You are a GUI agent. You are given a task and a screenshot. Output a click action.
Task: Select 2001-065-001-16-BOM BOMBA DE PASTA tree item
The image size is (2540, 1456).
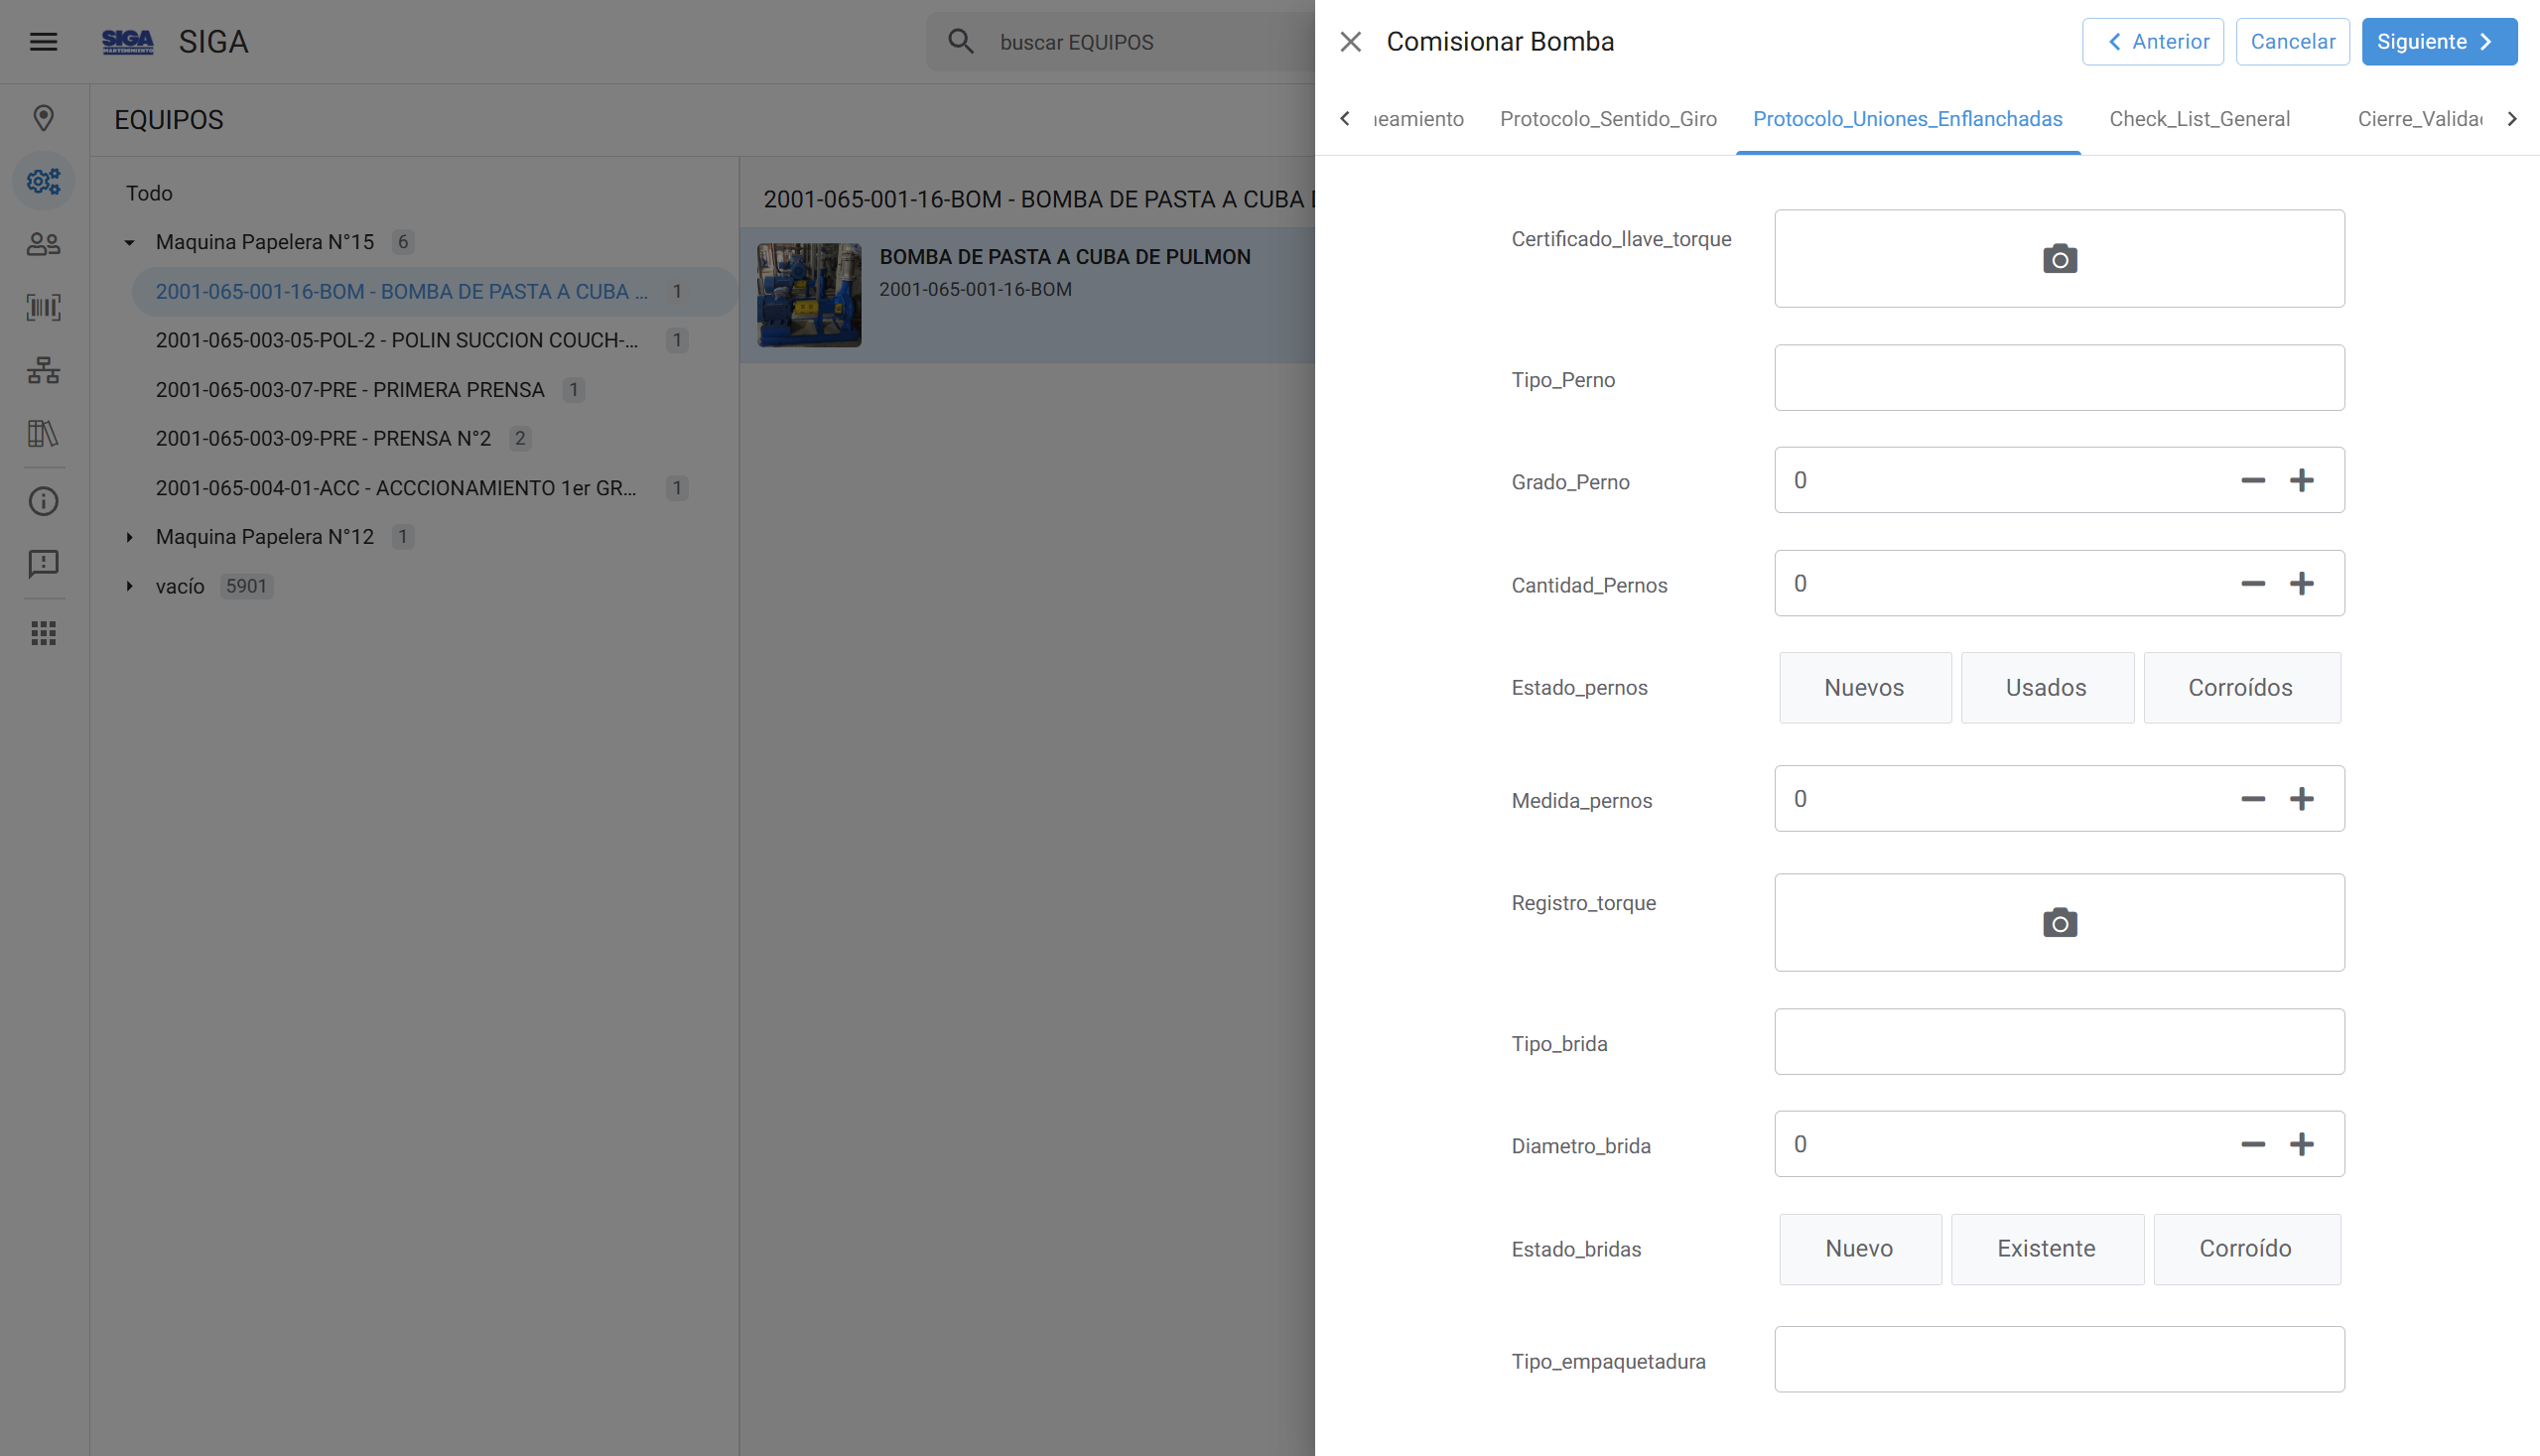click(x=434, y=291)
